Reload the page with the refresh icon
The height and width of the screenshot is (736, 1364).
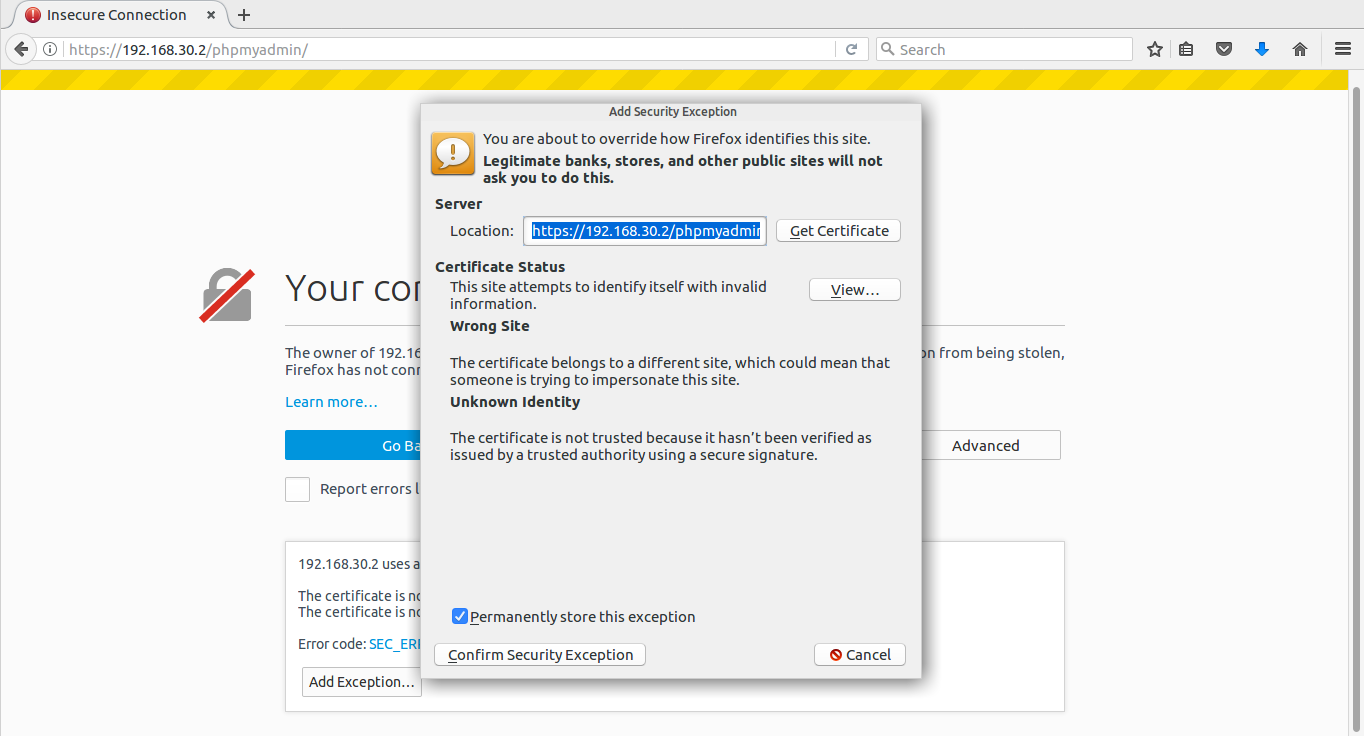[852, 49]
